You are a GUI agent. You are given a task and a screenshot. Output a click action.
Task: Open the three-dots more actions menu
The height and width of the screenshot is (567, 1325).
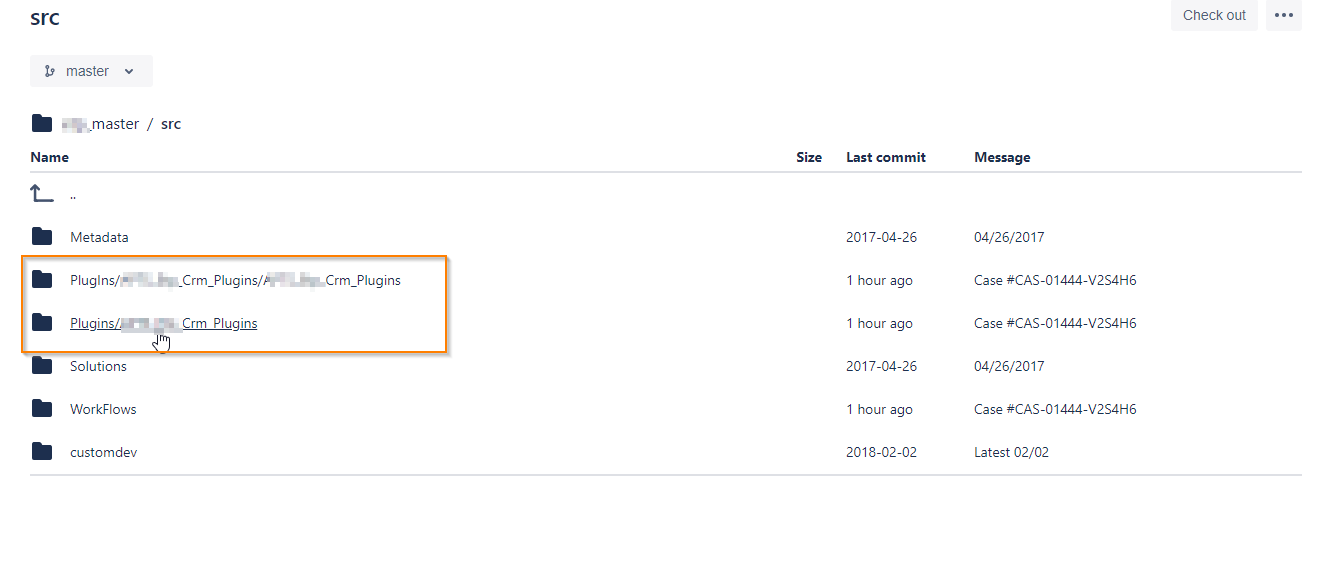[1284, 15]
